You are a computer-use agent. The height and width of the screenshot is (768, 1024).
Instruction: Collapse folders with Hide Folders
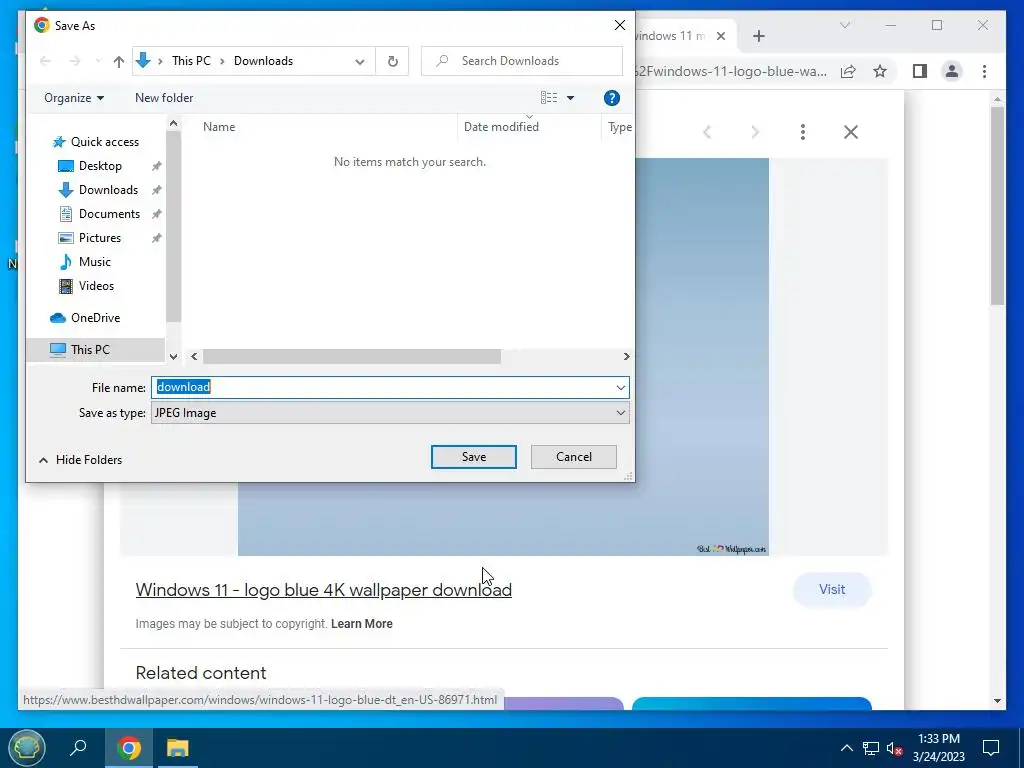point(80,460)
